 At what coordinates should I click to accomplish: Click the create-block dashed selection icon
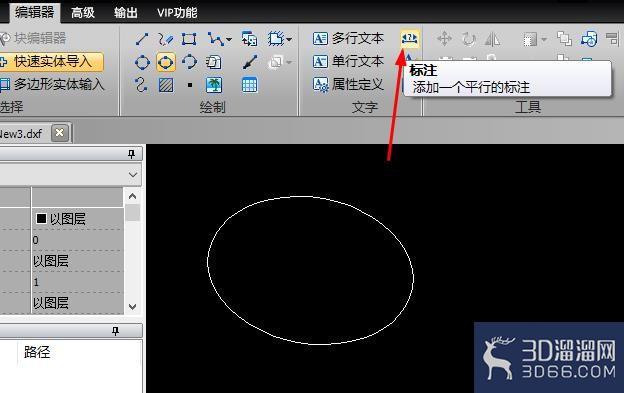[x=275, y=39]
